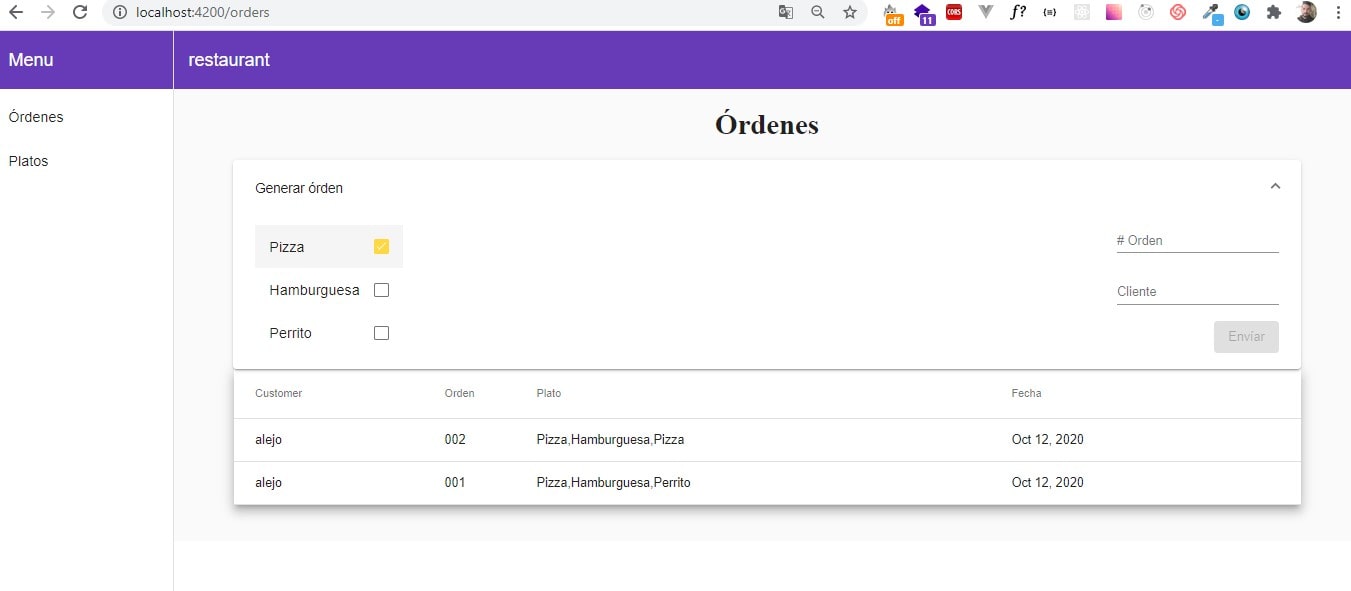Image resolution: width=1351 pixels, height=591 pixels.
Task: Focus the # Orden input field
Action: pos(1197,241)
